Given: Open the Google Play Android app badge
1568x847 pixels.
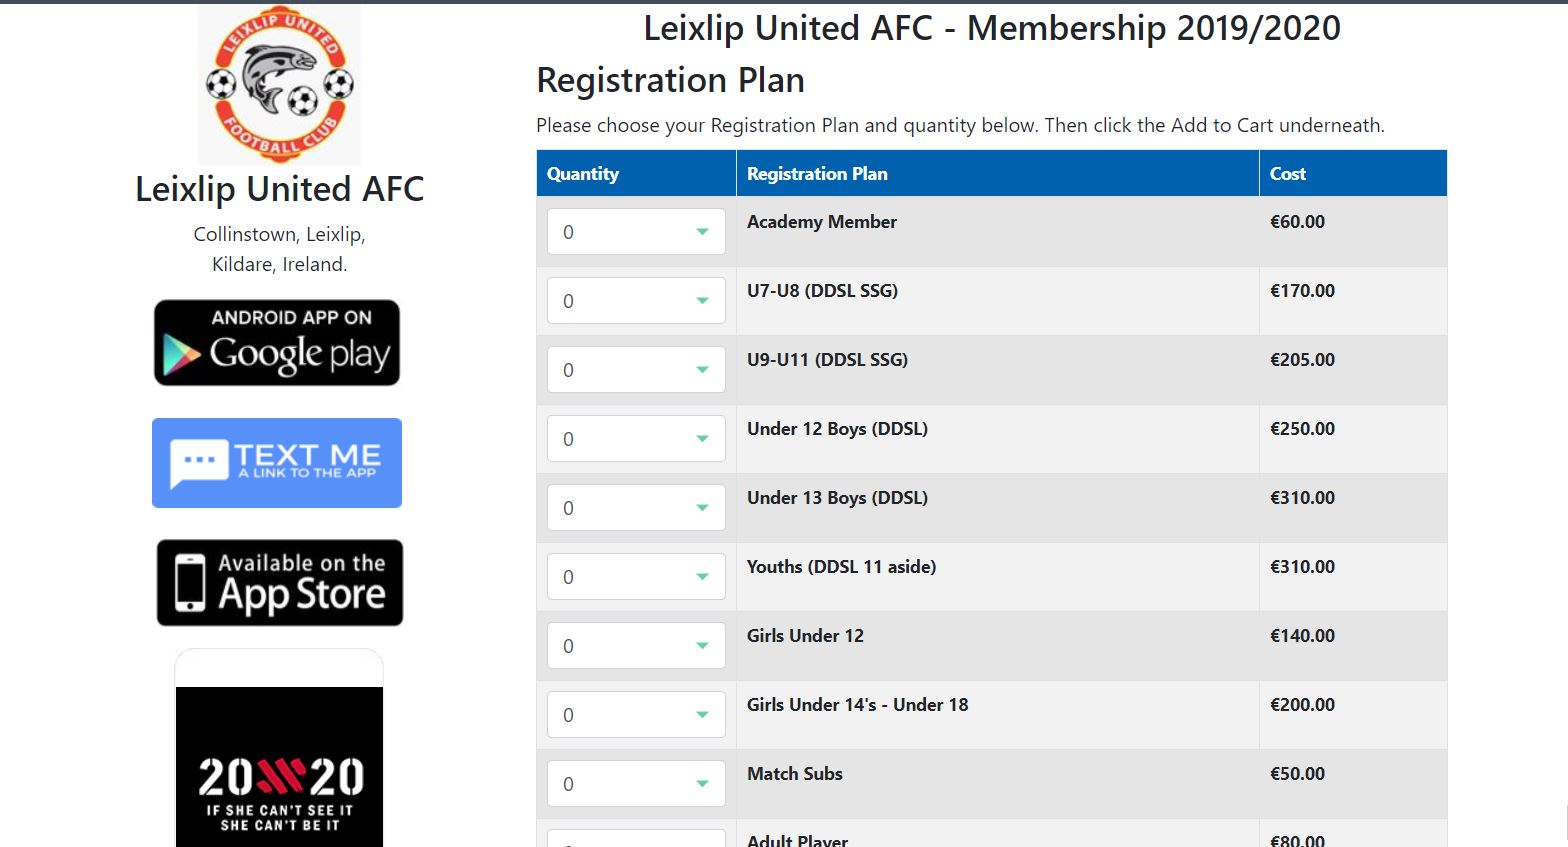Looking at the screenshot, I should (x=277, y=343).
